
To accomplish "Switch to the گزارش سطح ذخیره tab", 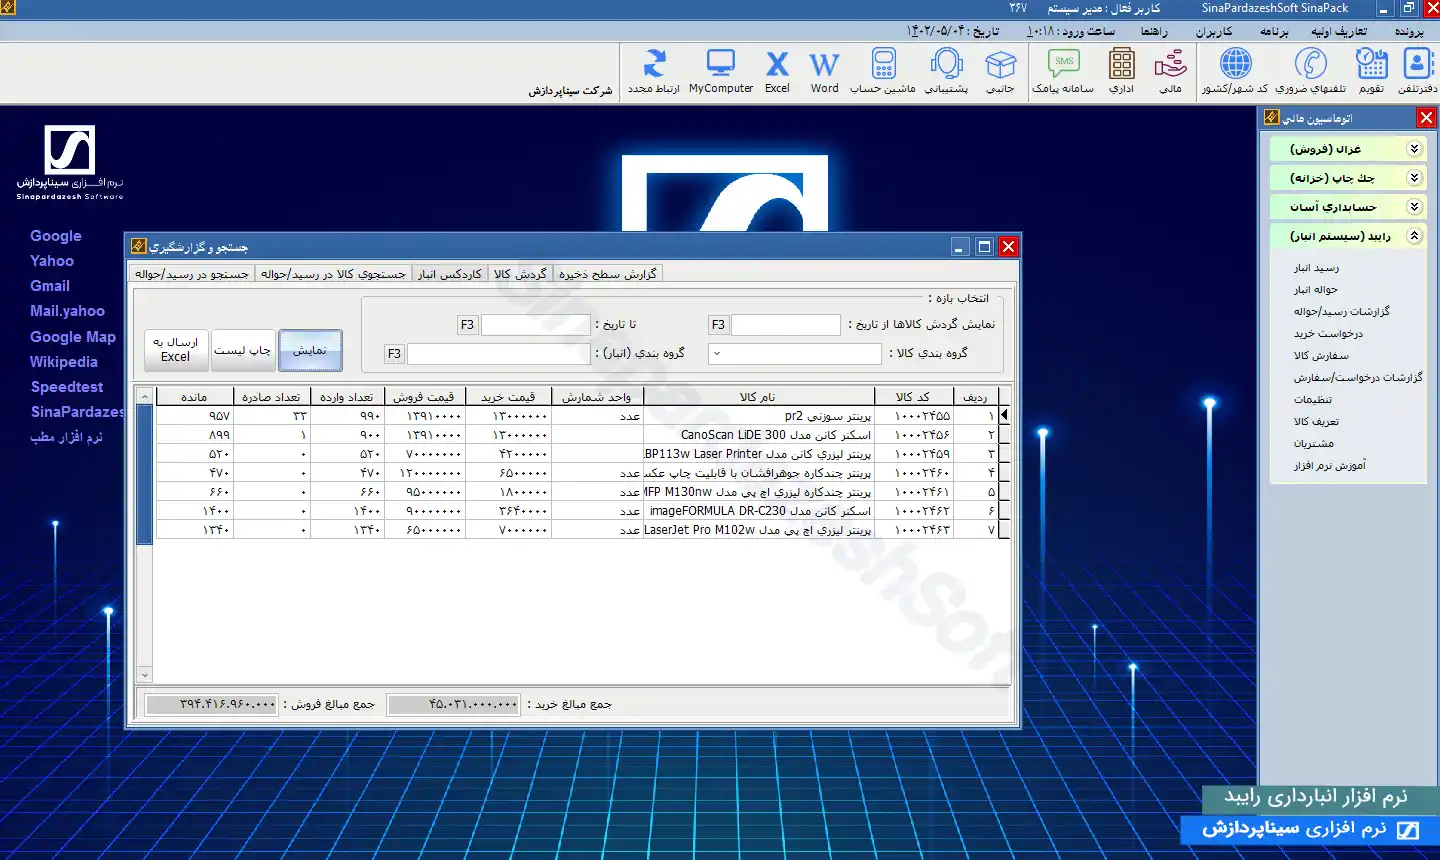I will tap(607, 274).
